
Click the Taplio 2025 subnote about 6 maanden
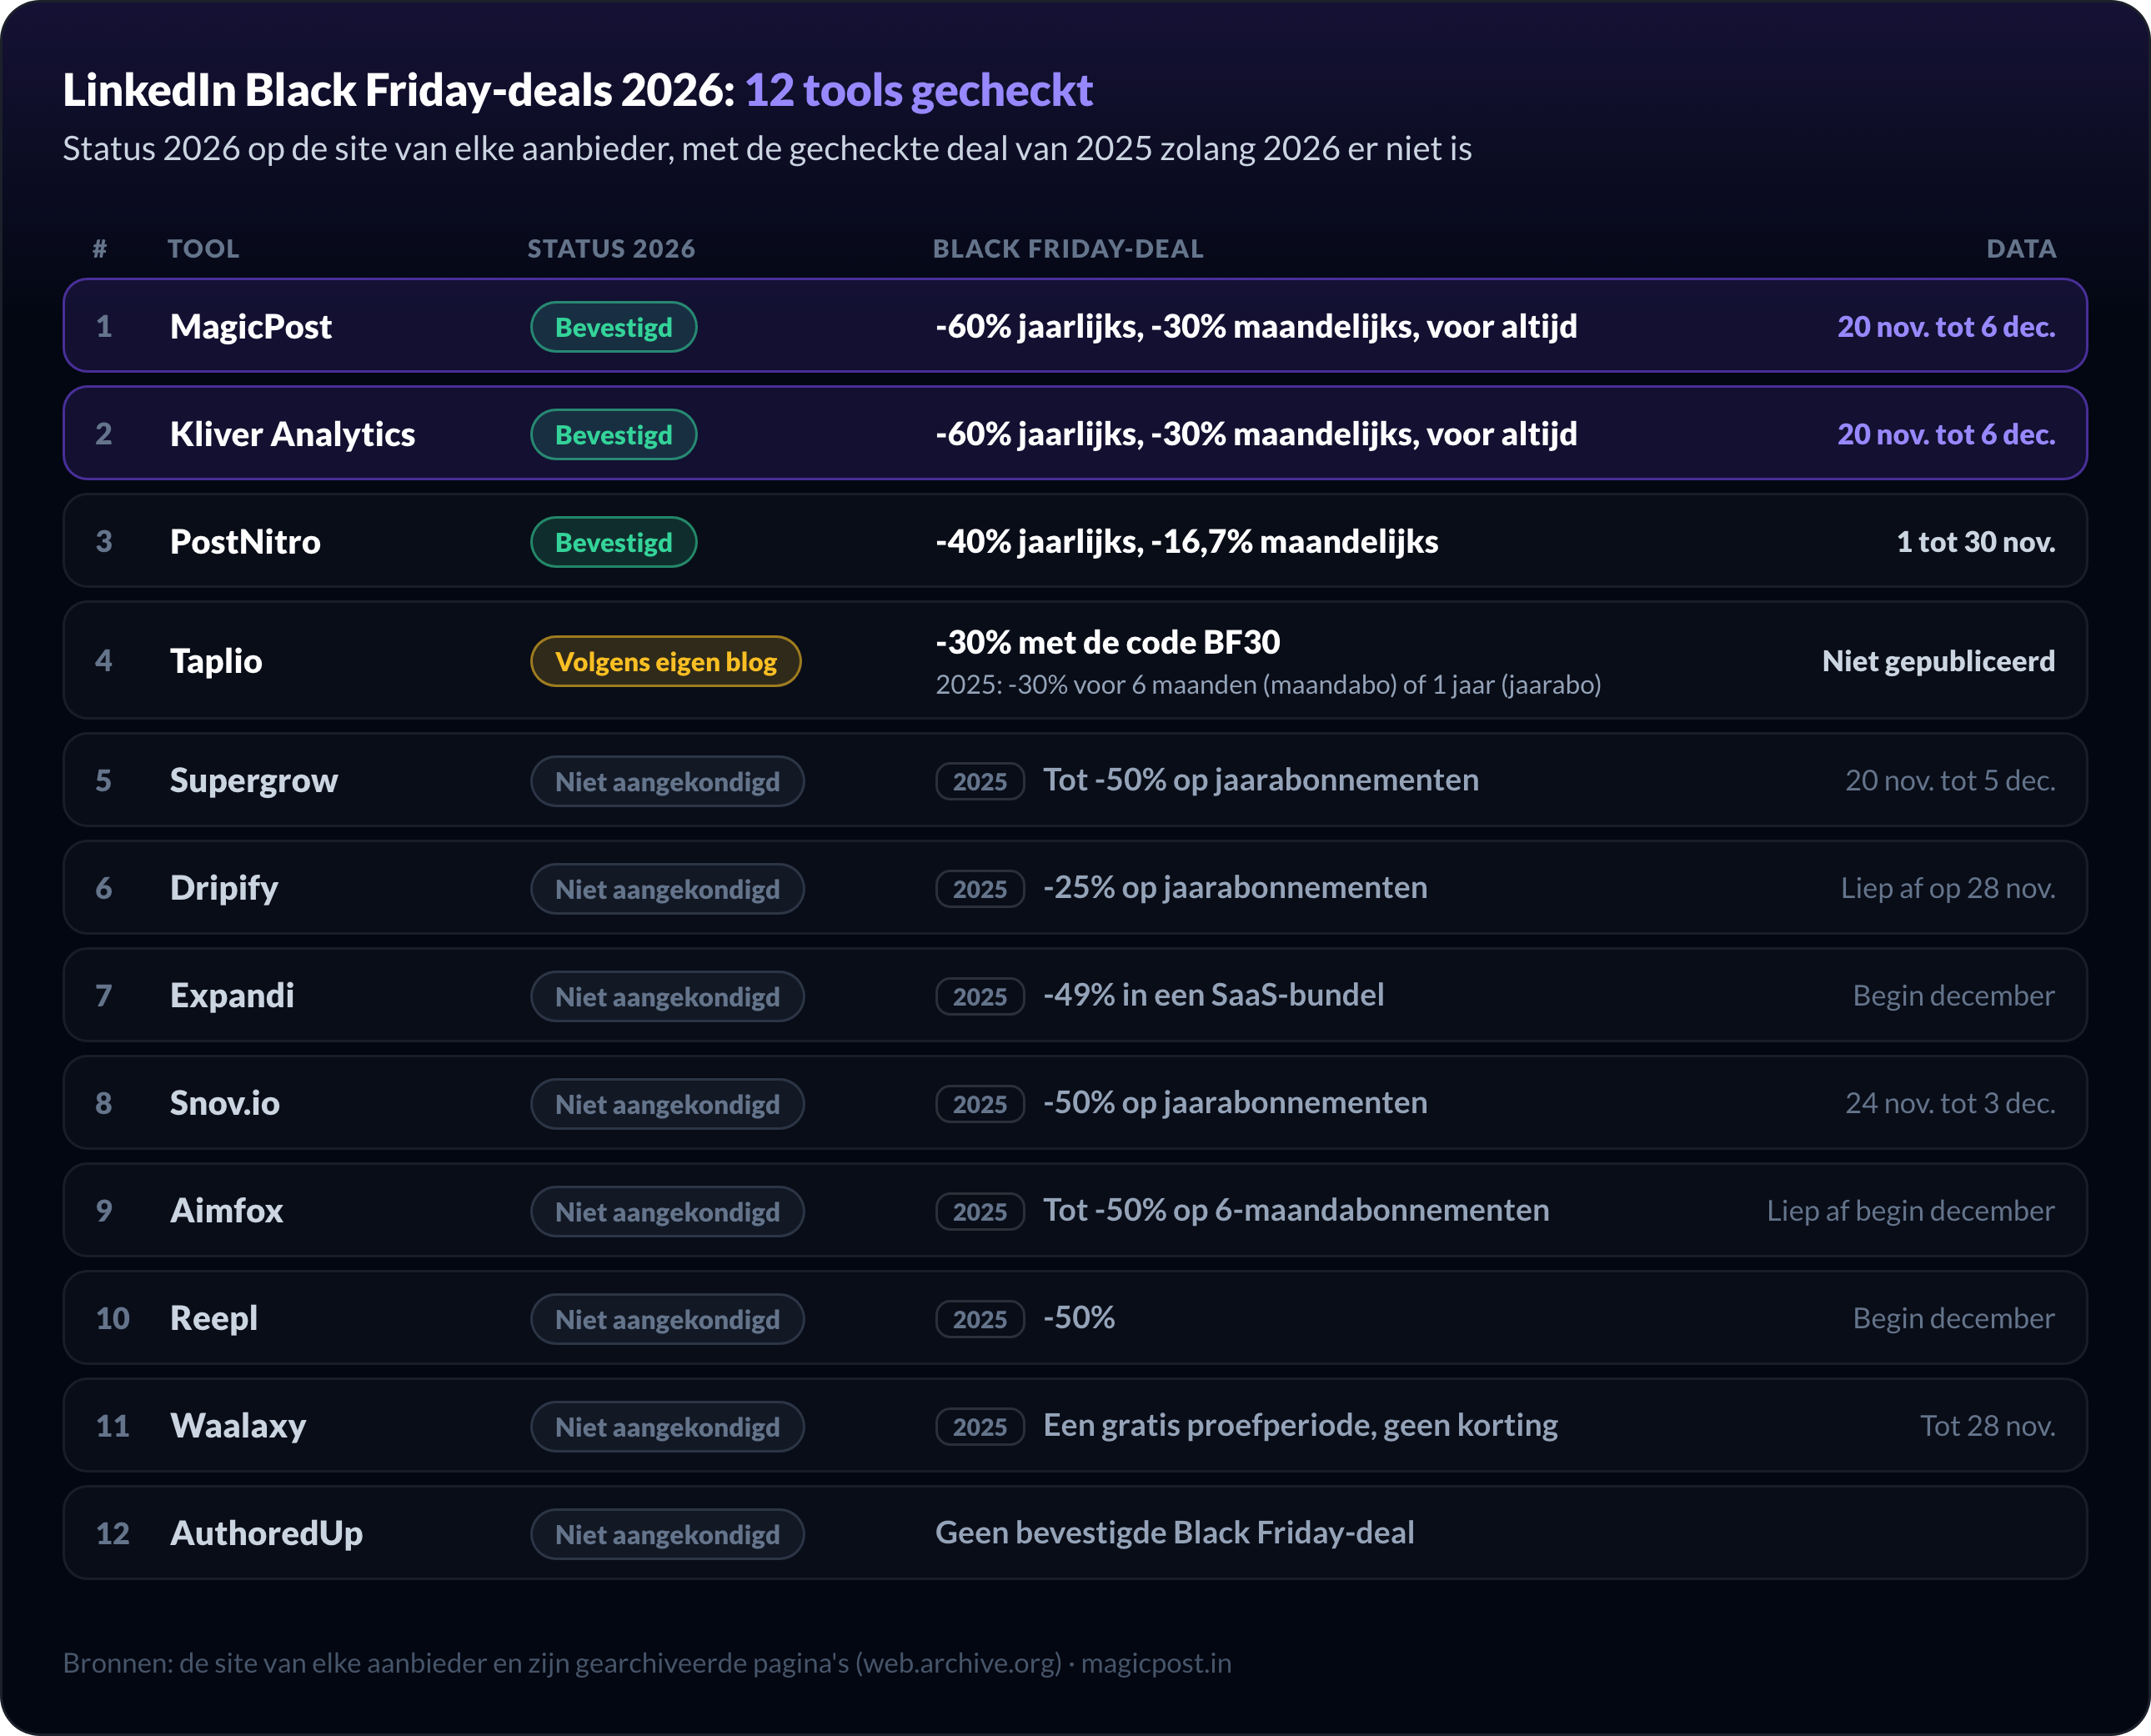(x=1268, y=684)
